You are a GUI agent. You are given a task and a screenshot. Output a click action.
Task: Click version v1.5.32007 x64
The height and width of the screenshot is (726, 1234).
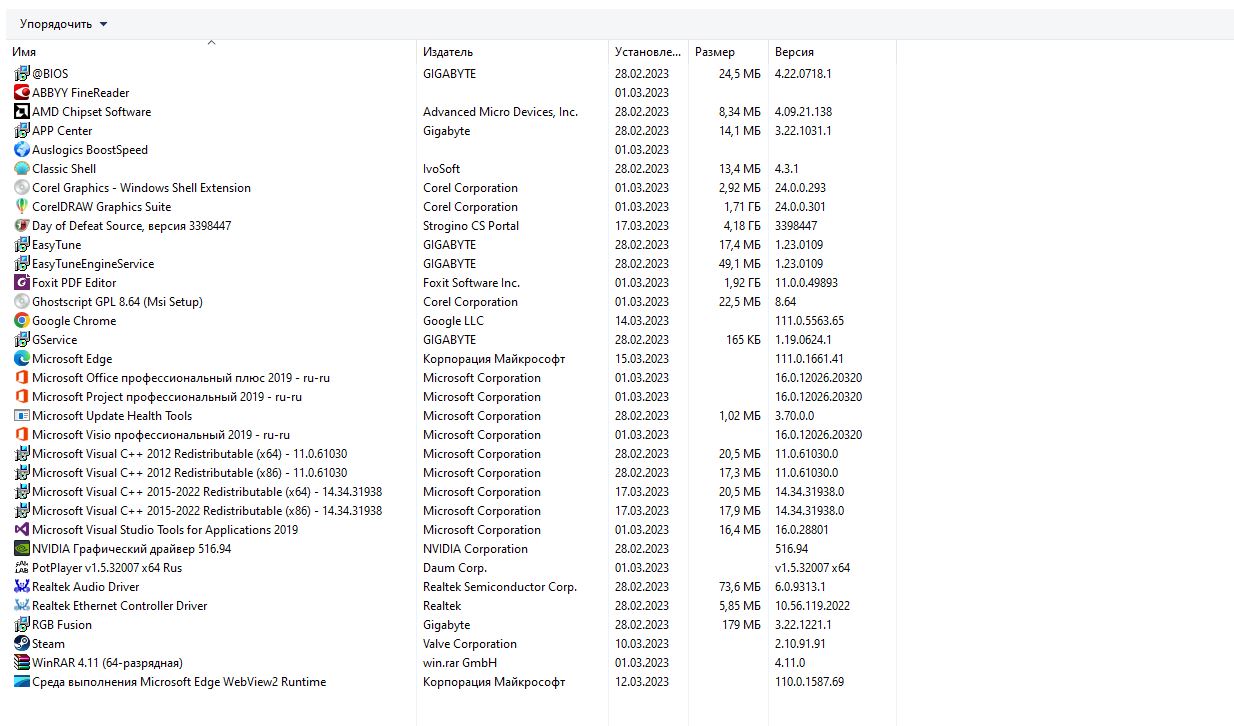(813, 568)
